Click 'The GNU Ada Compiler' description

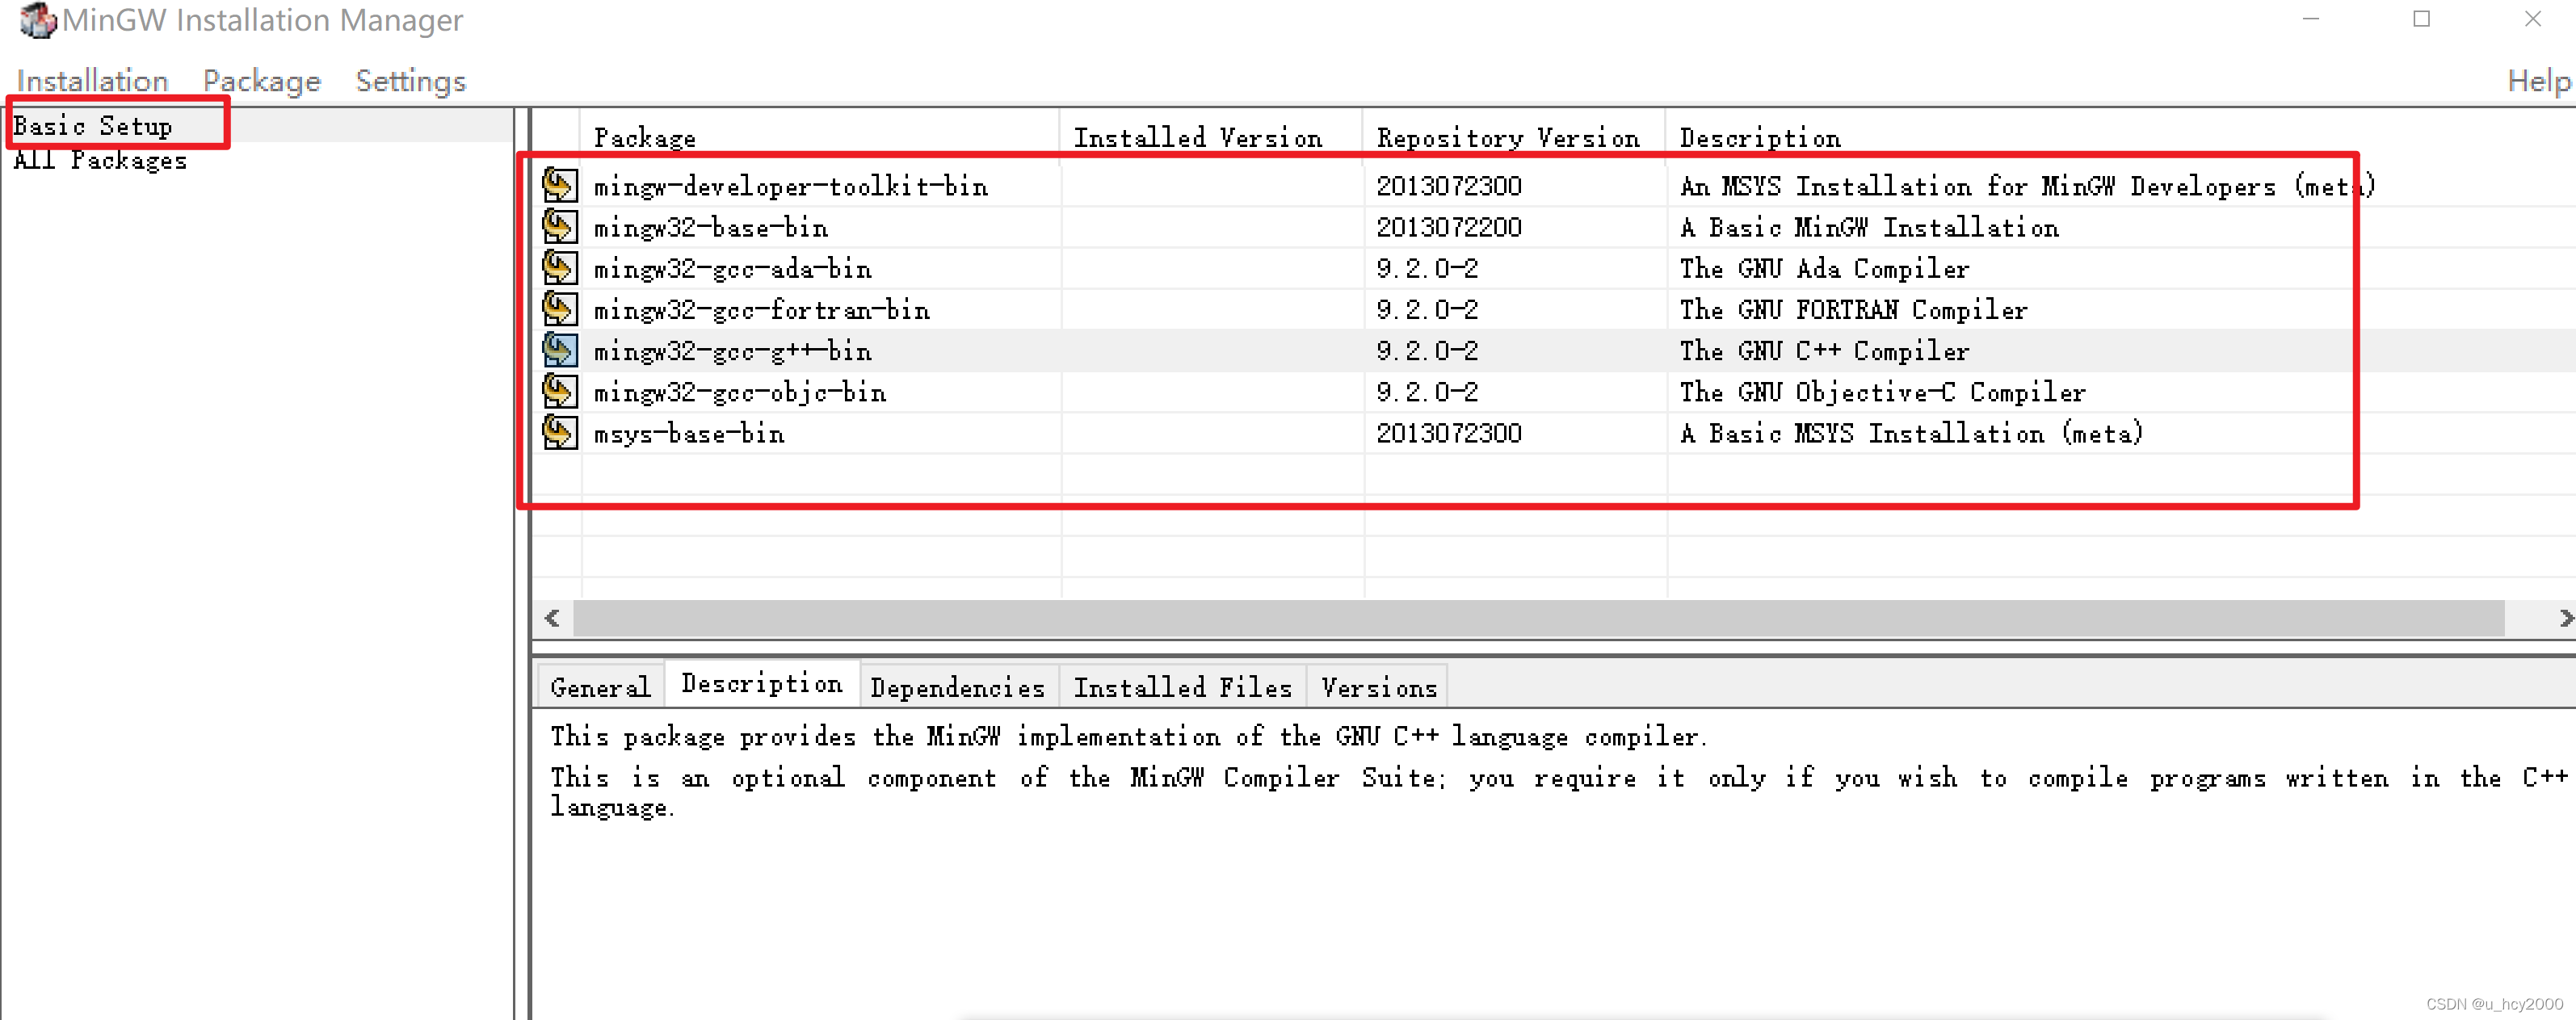pyautogui.click(x=1824, y=268)
